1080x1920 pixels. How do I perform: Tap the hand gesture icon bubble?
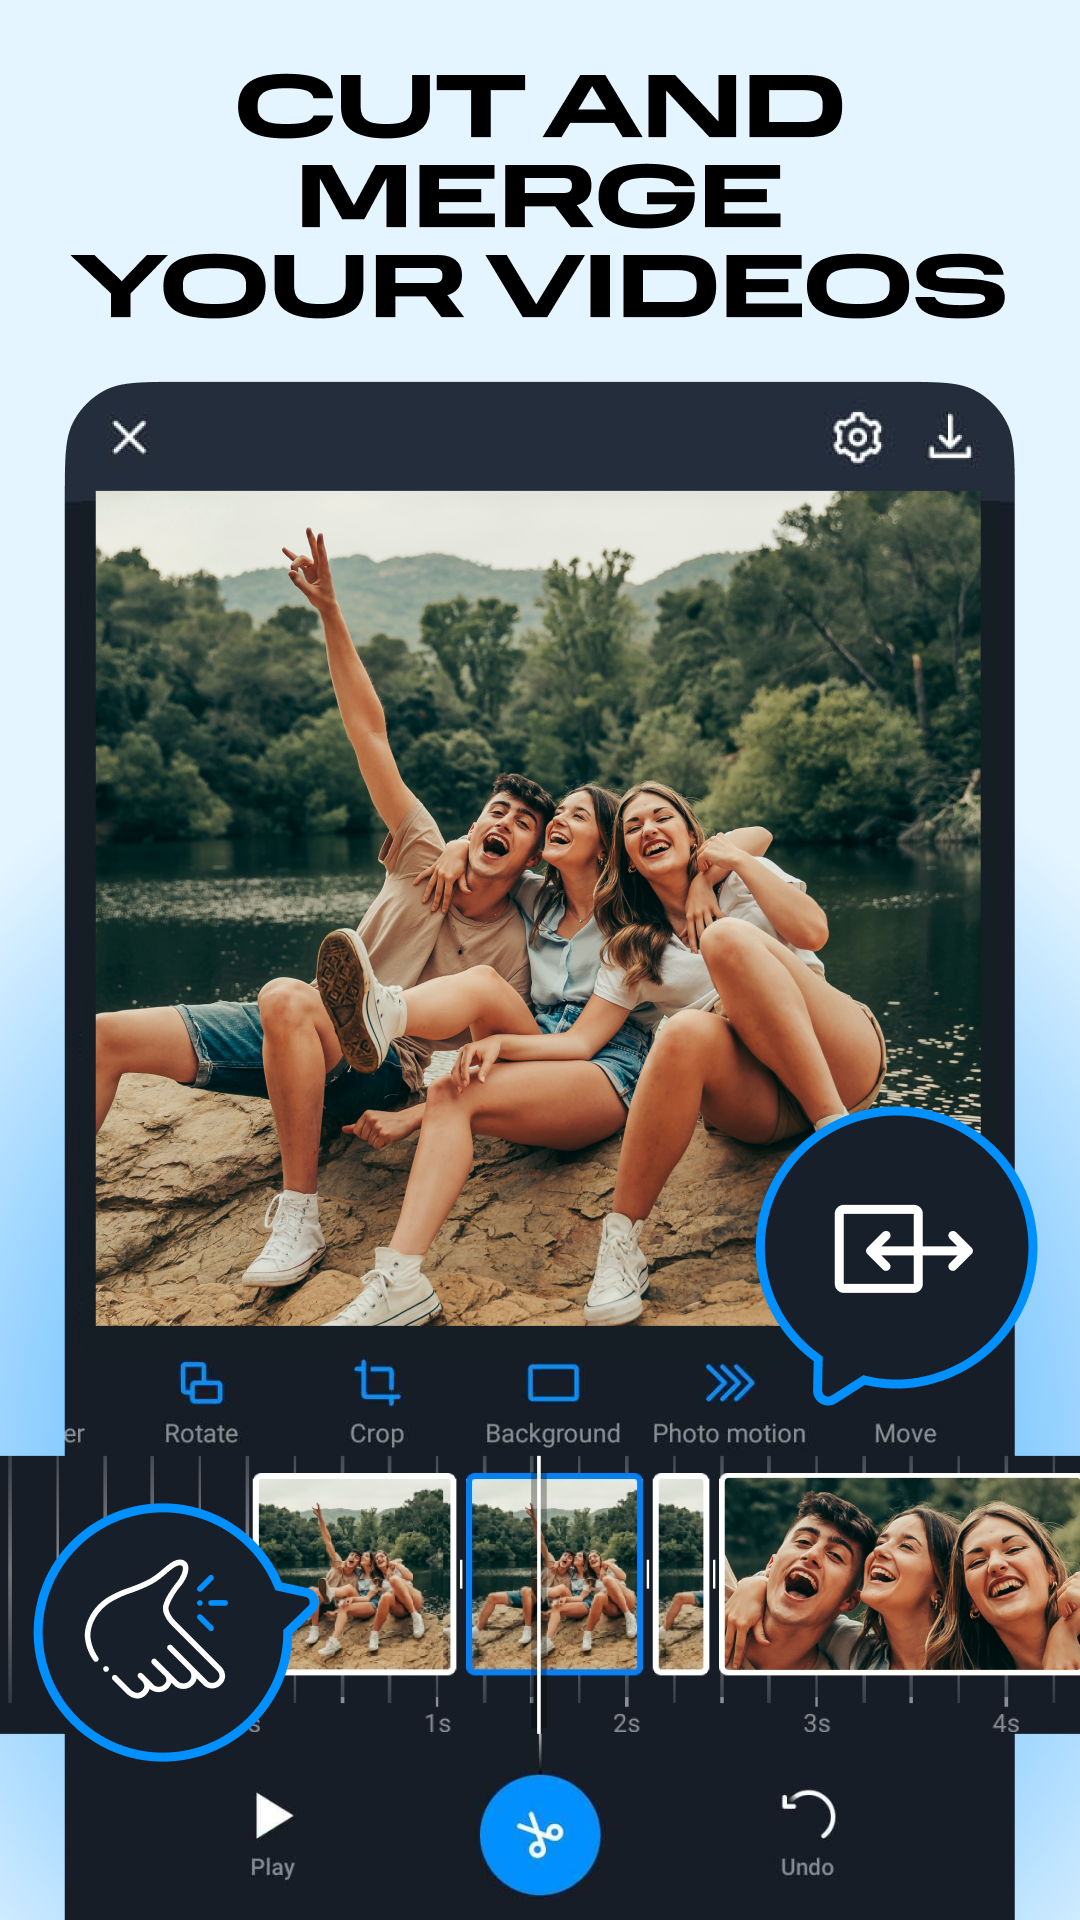coord(158,1632)
